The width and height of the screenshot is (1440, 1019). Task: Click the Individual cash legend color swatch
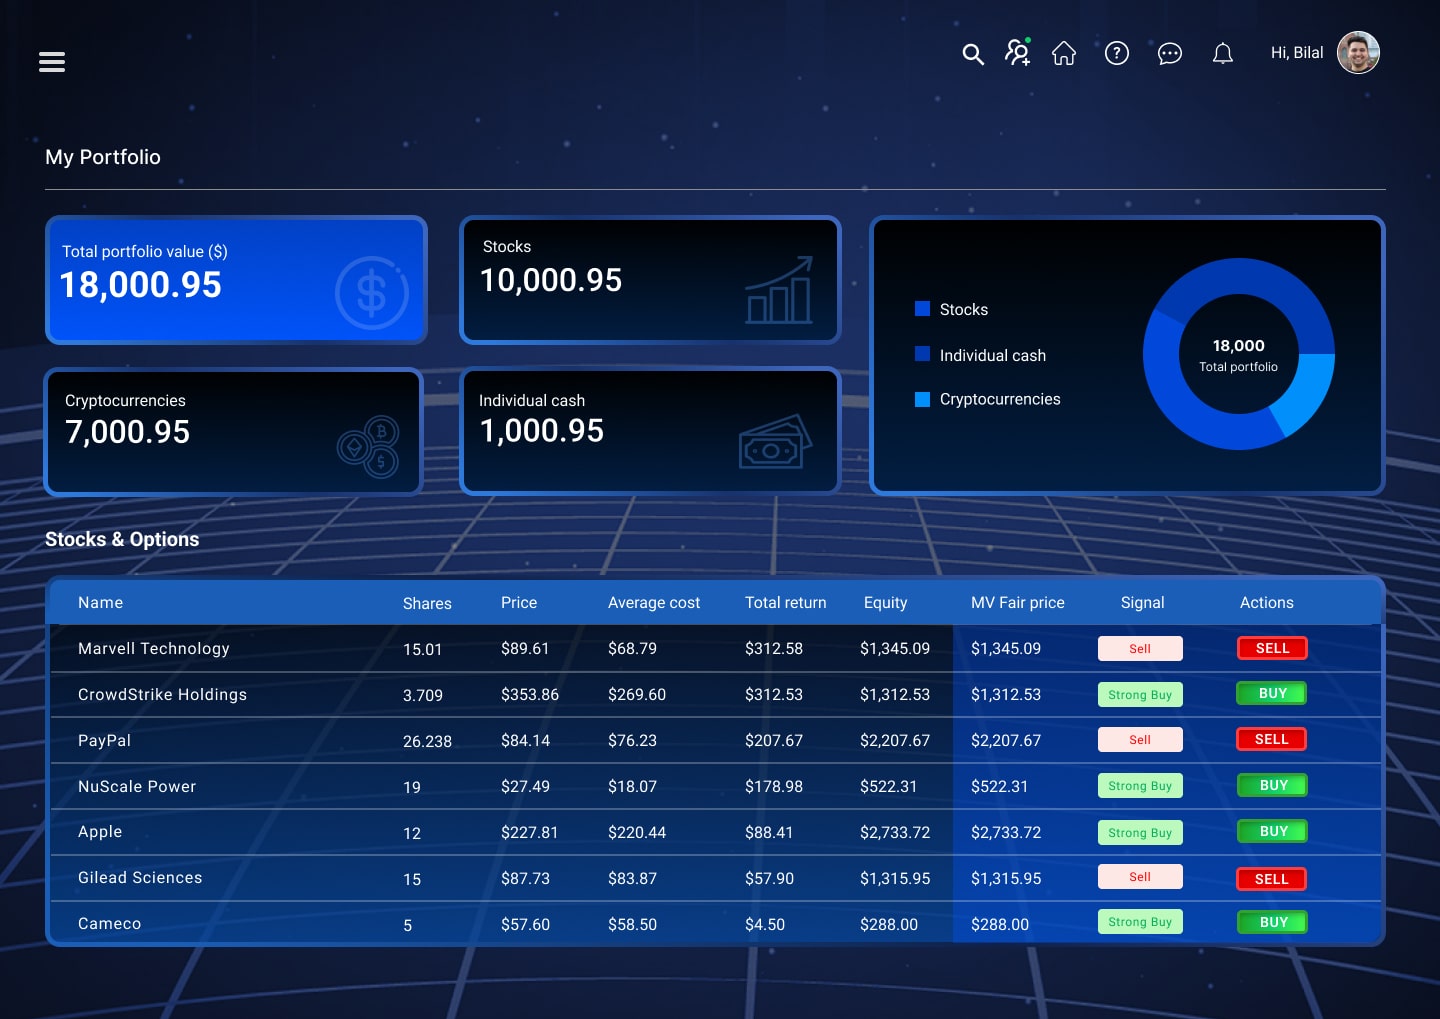pyautogui.click(x=923, y=354)
